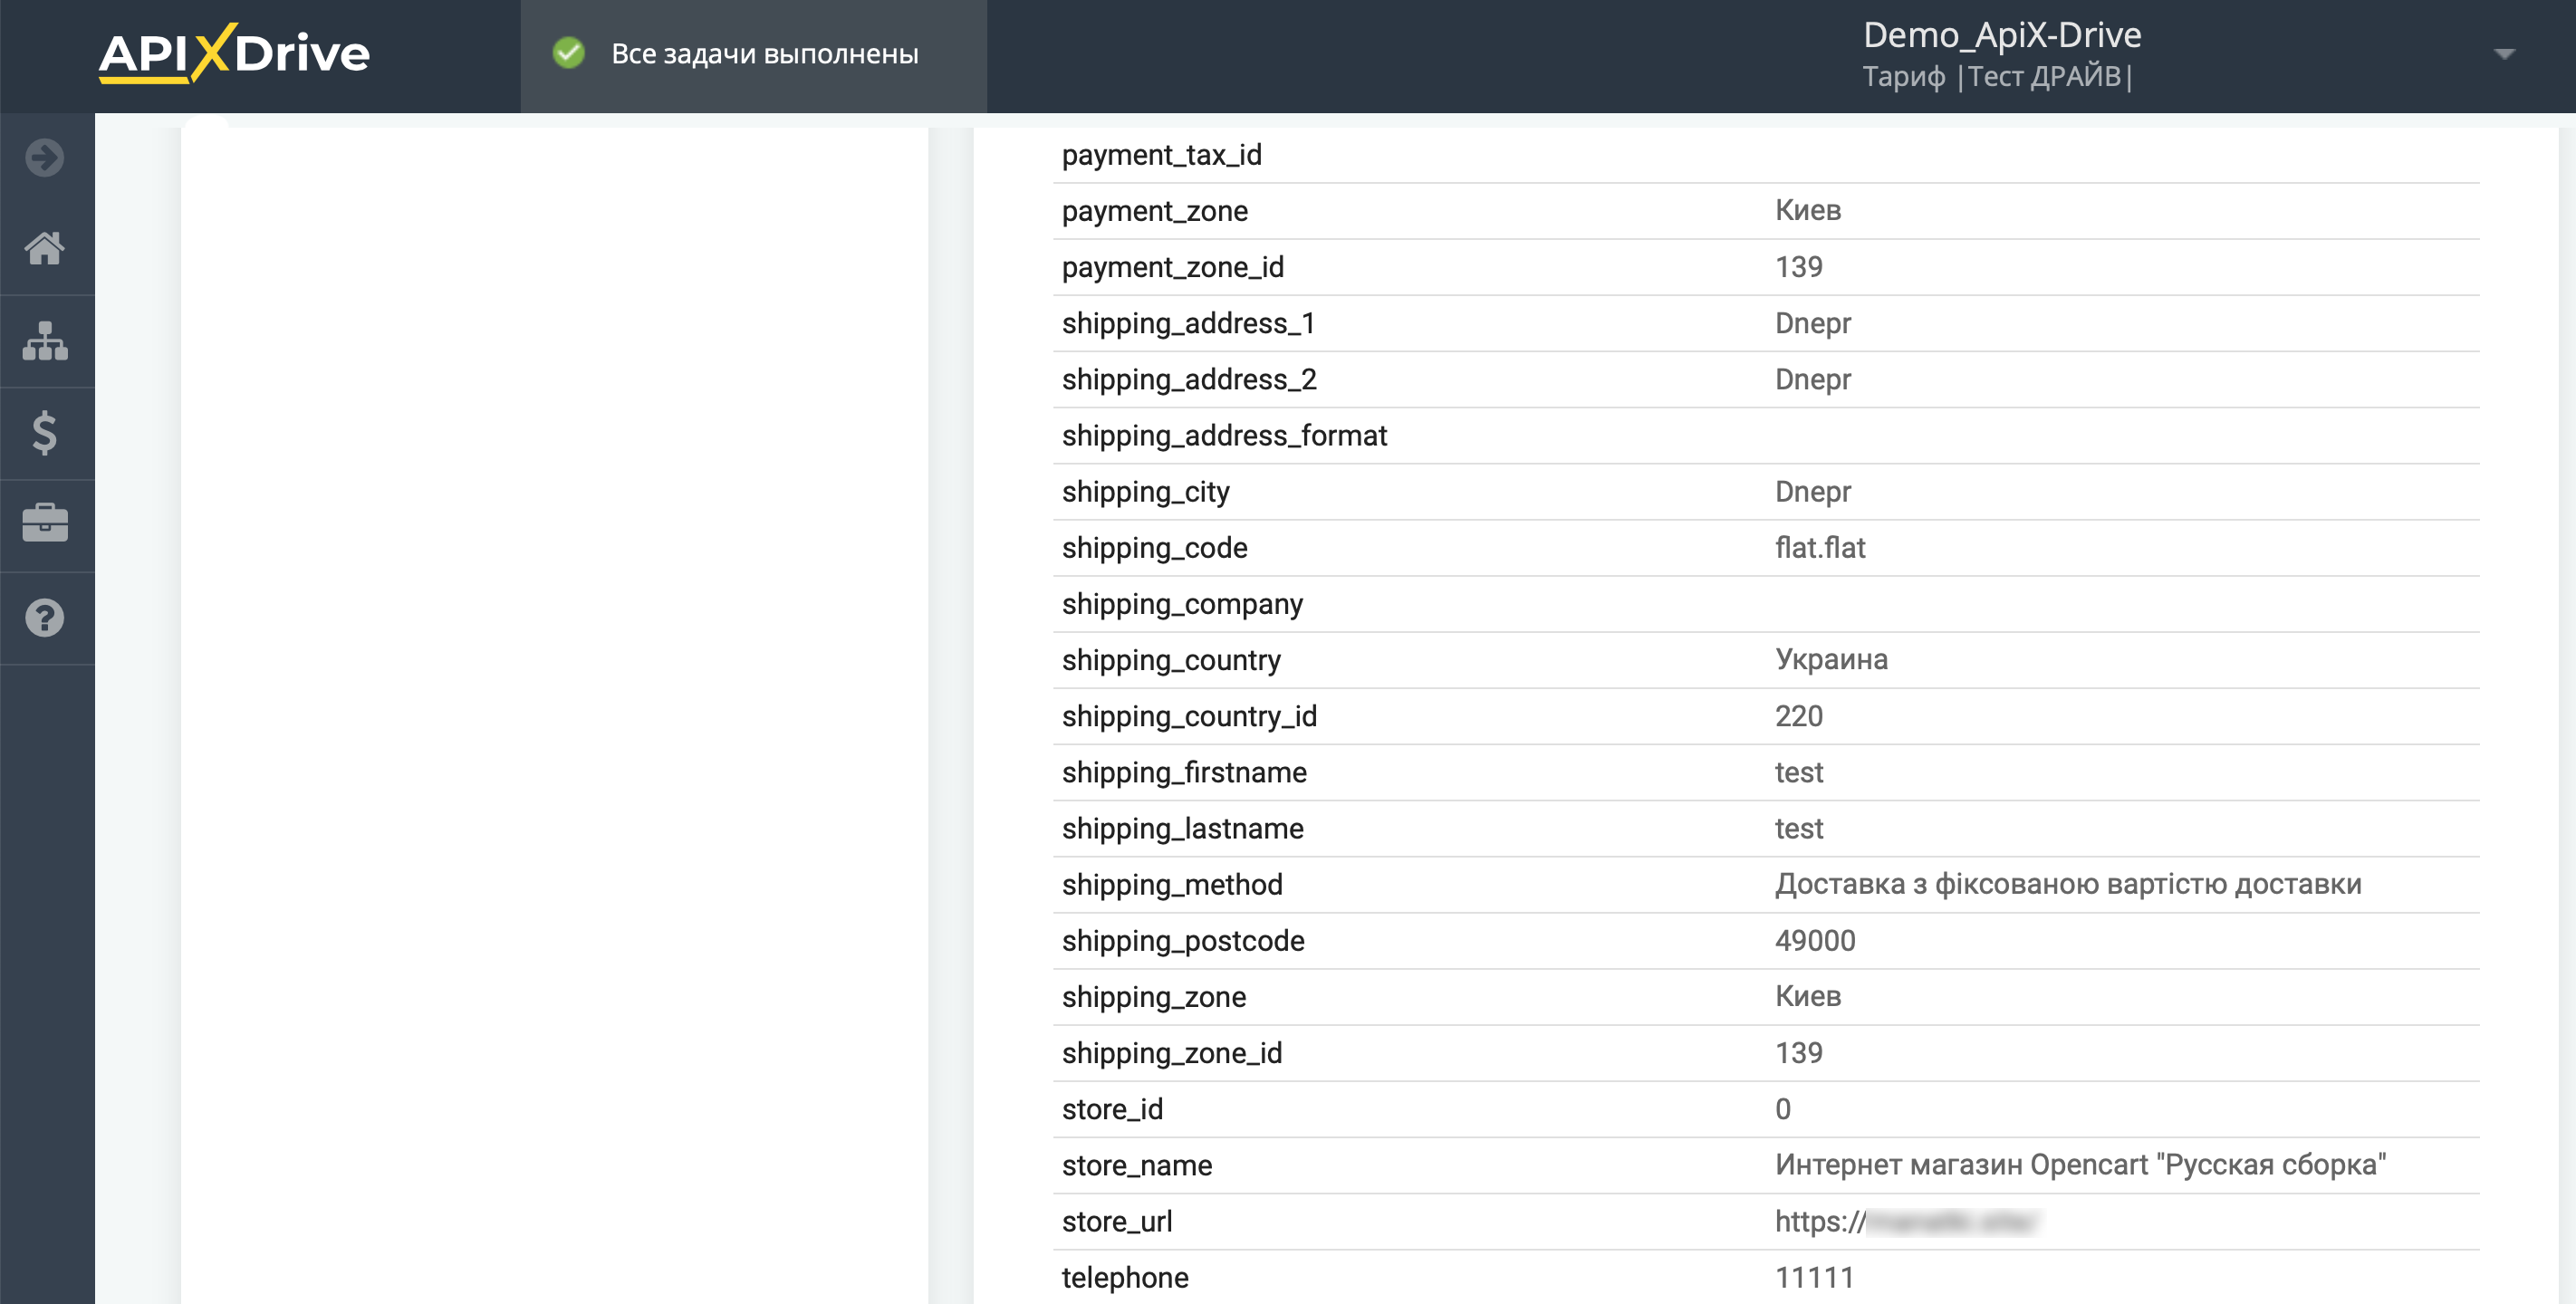2576x1304 pixels.
Task: Select the shipping_company field name
Action: coord(1182,604)
